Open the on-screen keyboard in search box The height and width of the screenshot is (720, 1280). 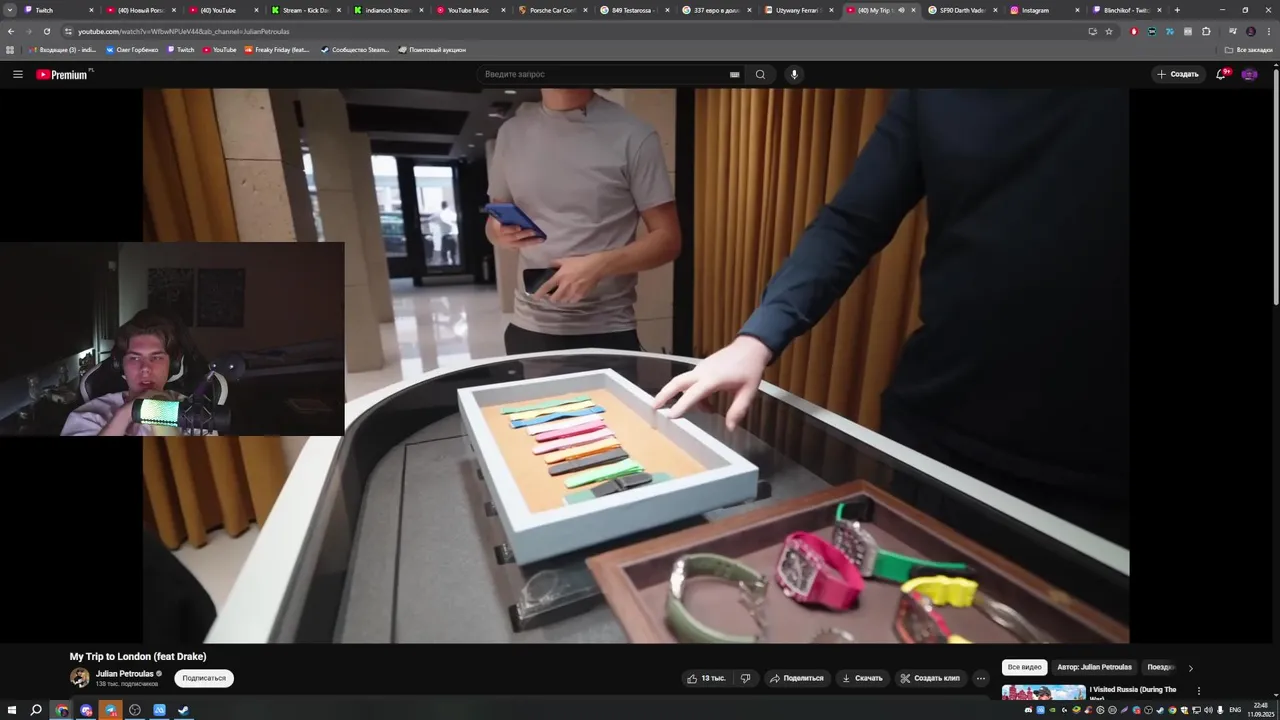(734, 74)
